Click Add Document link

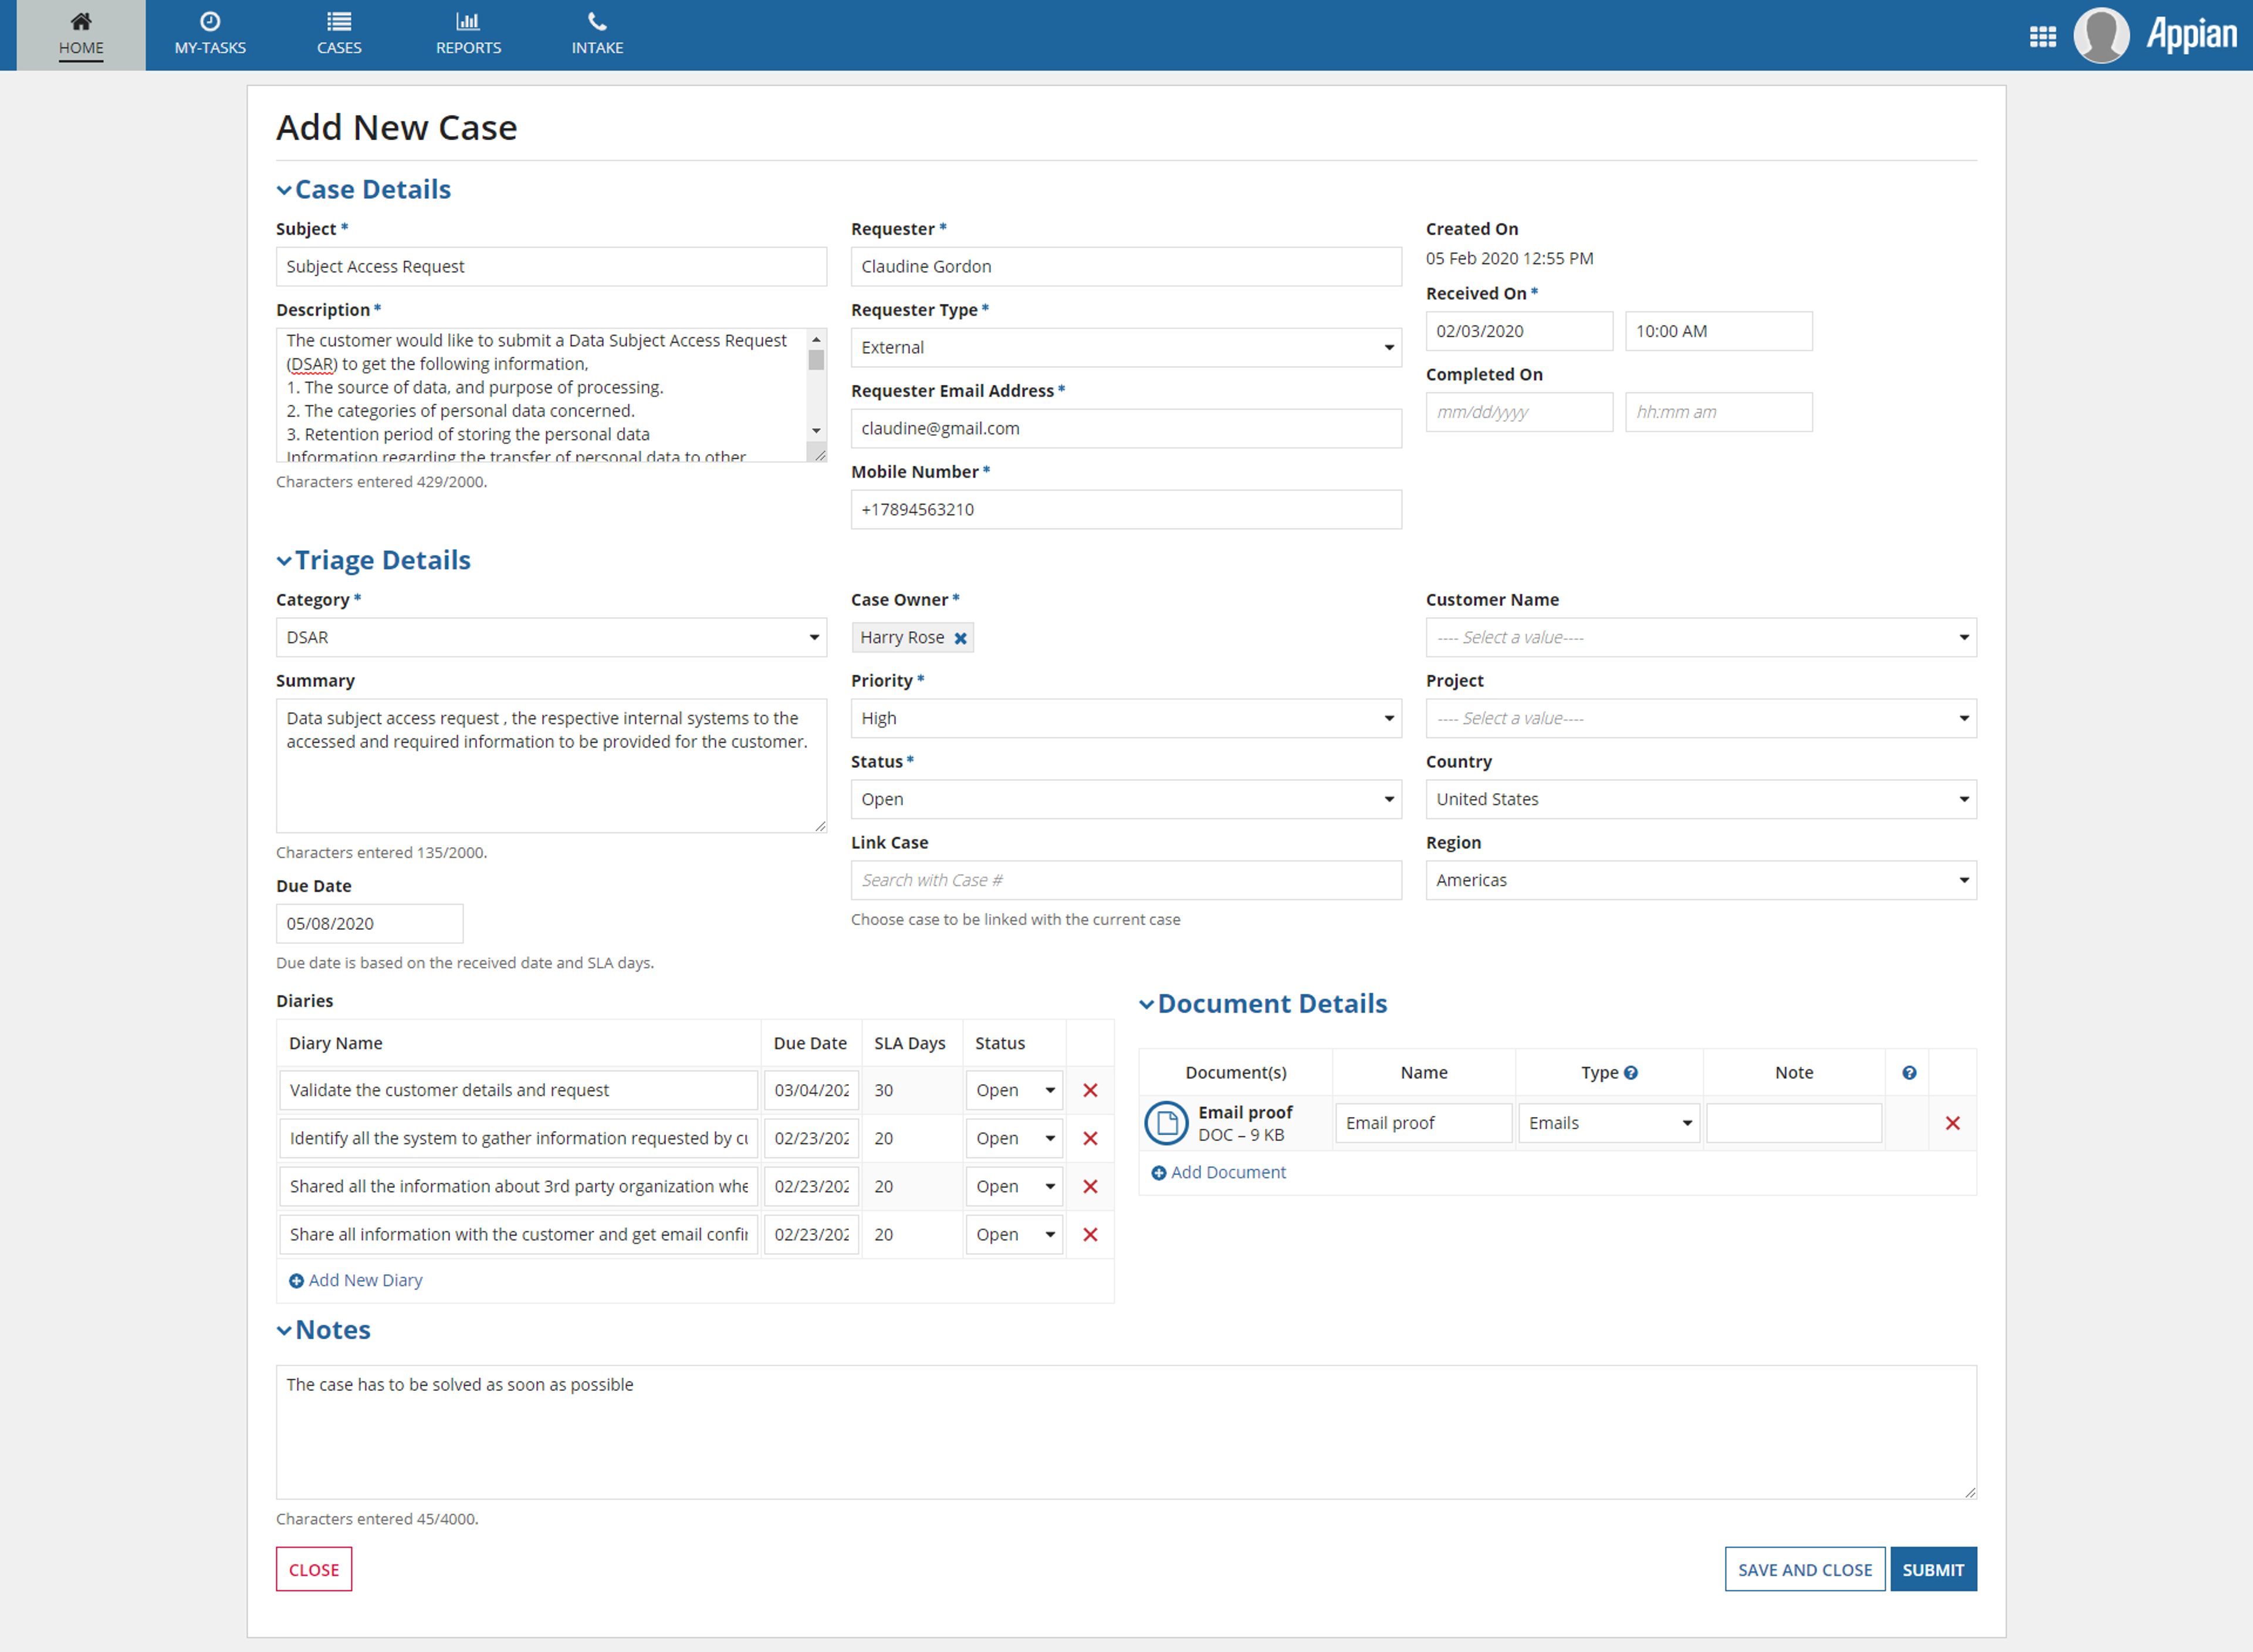[1219, 1173]
